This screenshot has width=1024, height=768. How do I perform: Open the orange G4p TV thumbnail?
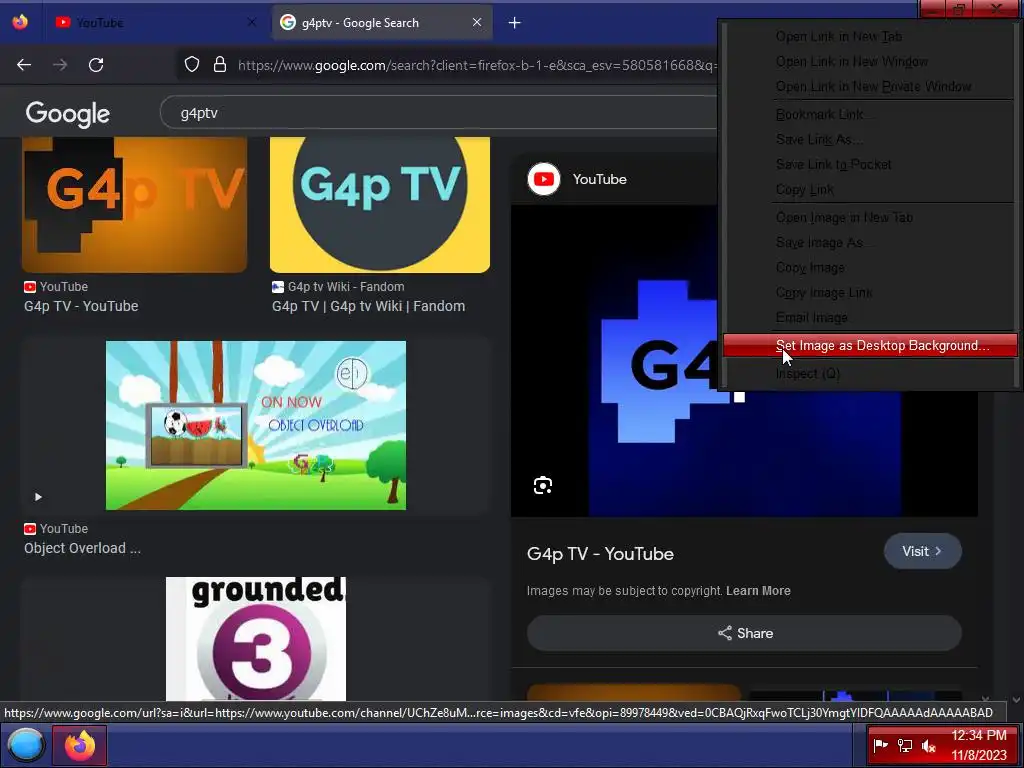coord(135,204)
